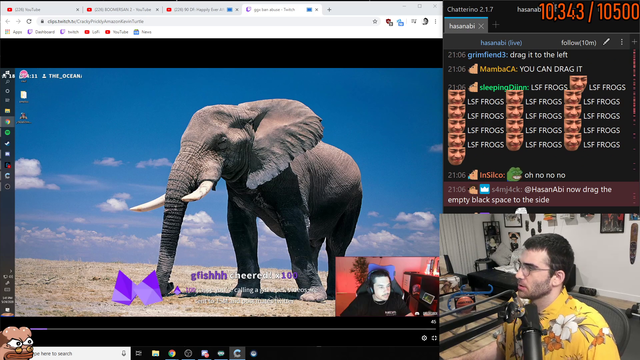Click the webcam overlay inside the clip
Image resolution: width=640 pixels, height=360 pixels.
point(387,287)
